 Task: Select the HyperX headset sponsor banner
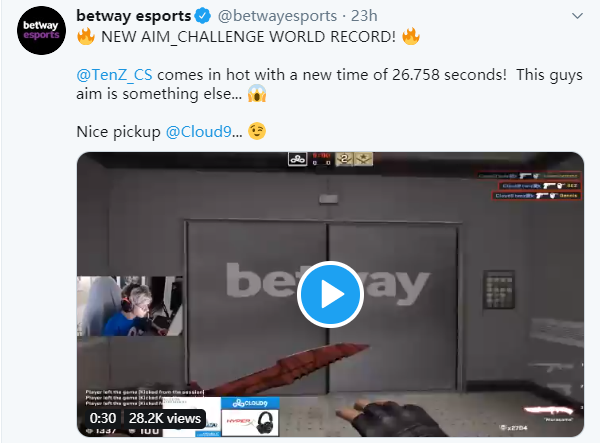(250, 422)
